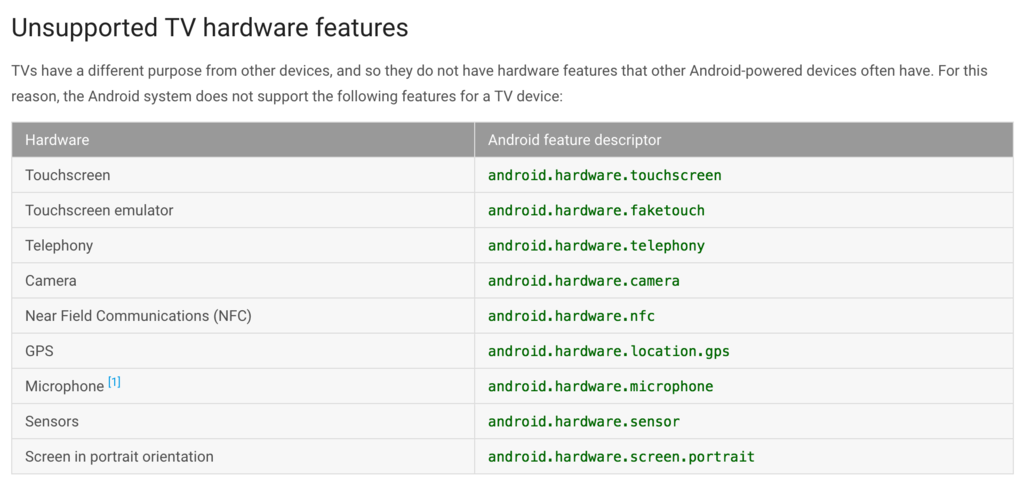Click the Touchscreen row label
Viewport: 1024px width, 484px height.
[68, 175]
